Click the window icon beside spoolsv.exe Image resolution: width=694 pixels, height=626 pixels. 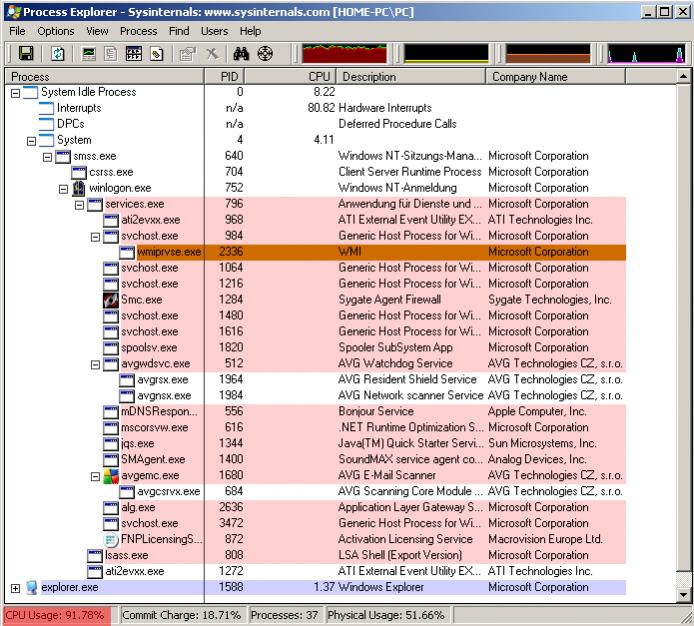coord(111,348)
